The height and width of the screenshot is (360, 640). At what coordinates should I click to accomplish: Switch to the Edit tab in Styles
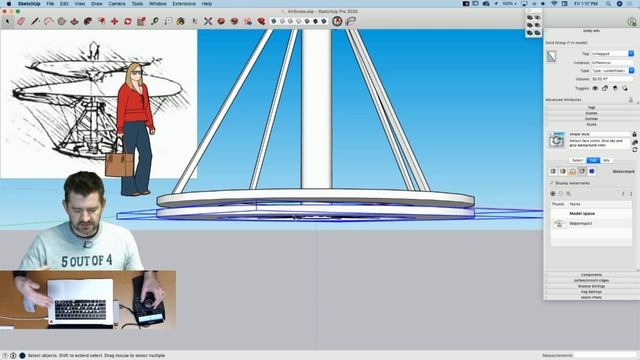(x=593, y=160)
